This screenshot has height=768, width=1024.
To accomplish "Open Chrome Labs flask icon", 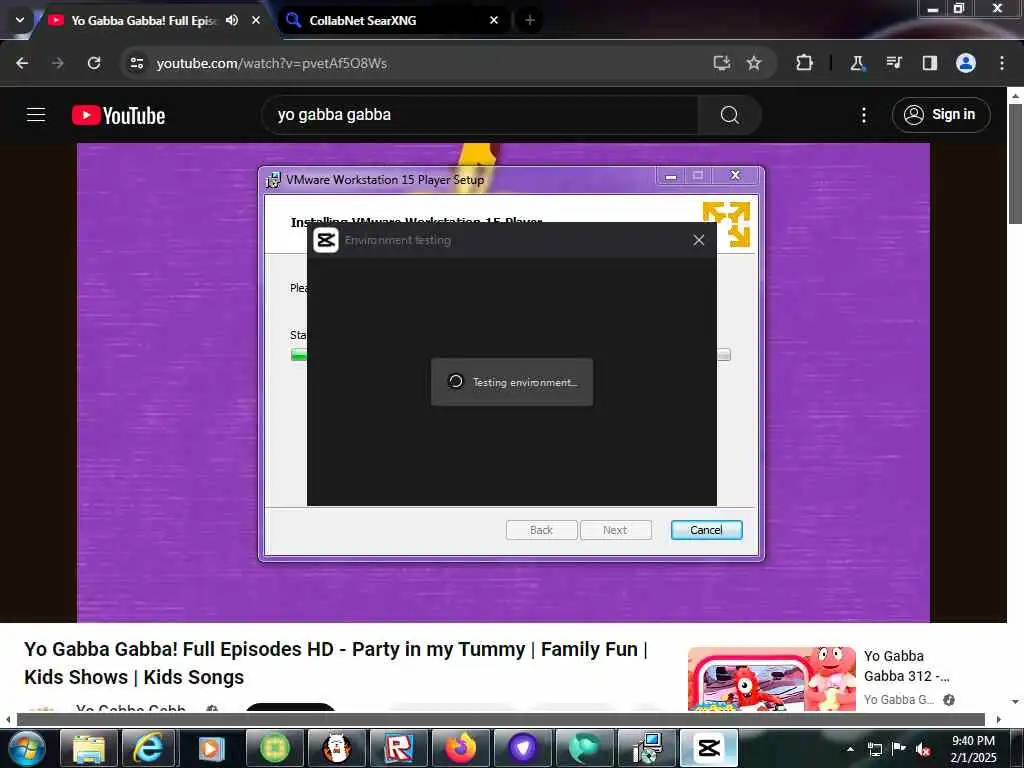I will tap(857, 63).
